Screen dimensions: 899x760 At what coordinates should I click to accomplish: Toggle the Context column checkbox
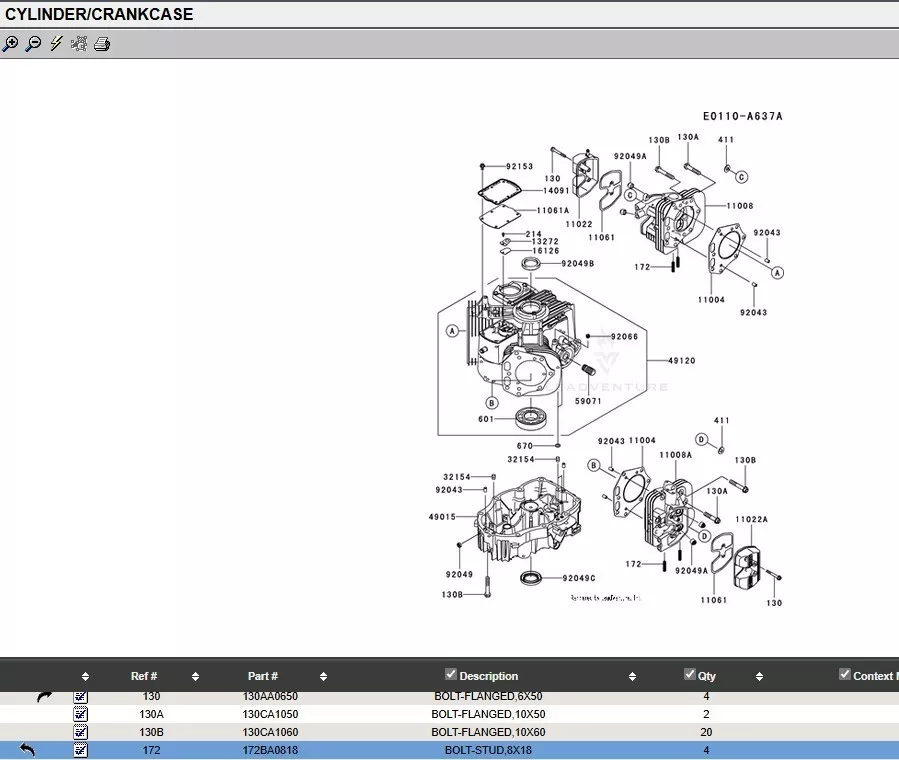pyautogui.click(x=845, y=675)
